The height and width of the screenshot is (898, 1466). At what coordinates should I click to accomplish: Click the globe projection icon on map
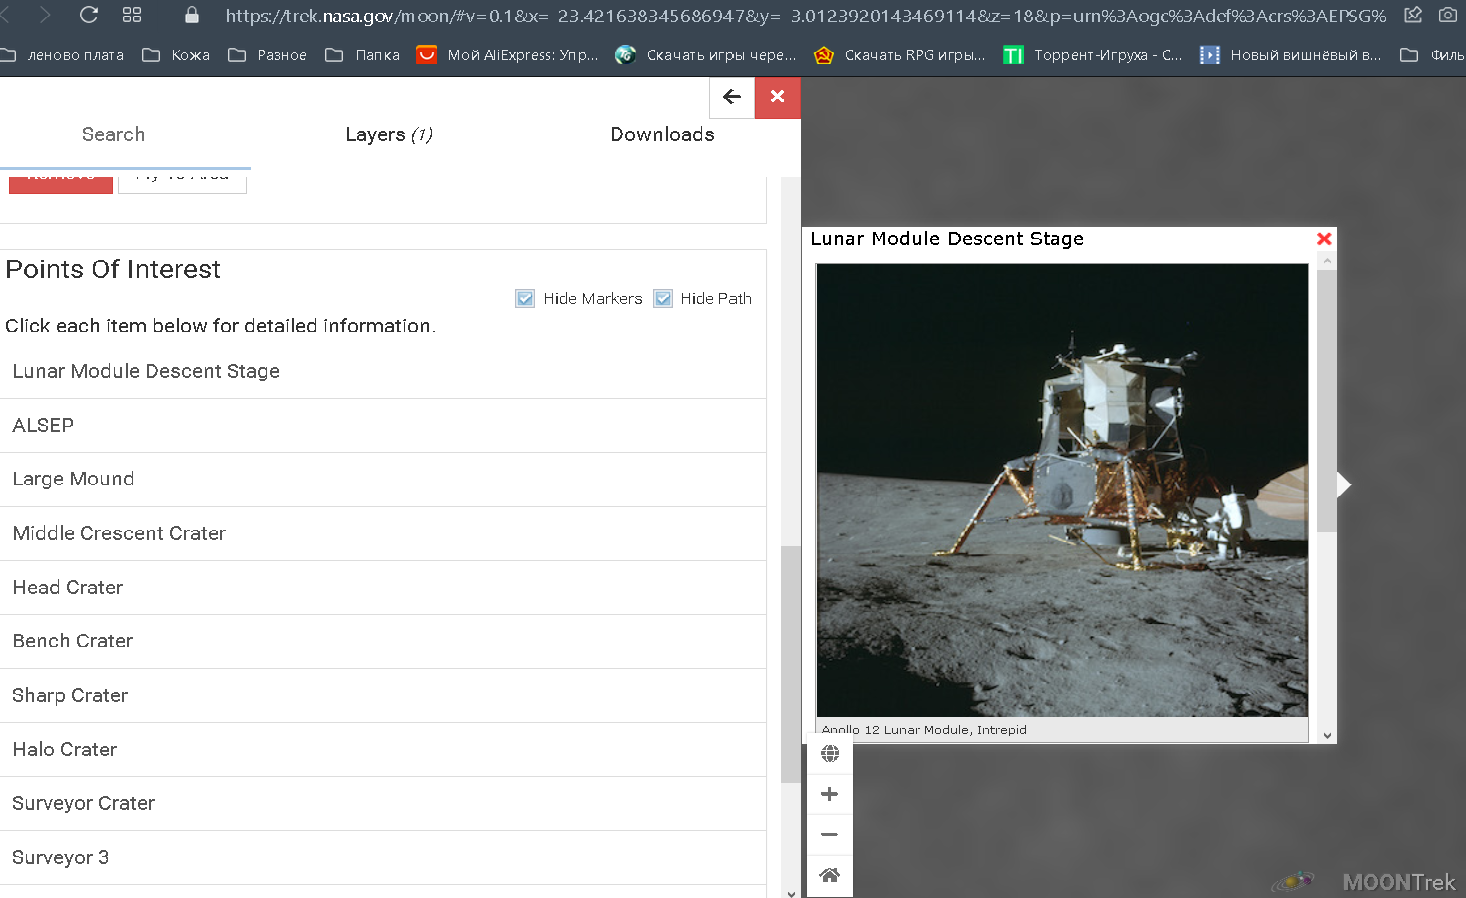pyautogui.click(x=830, y=753)
